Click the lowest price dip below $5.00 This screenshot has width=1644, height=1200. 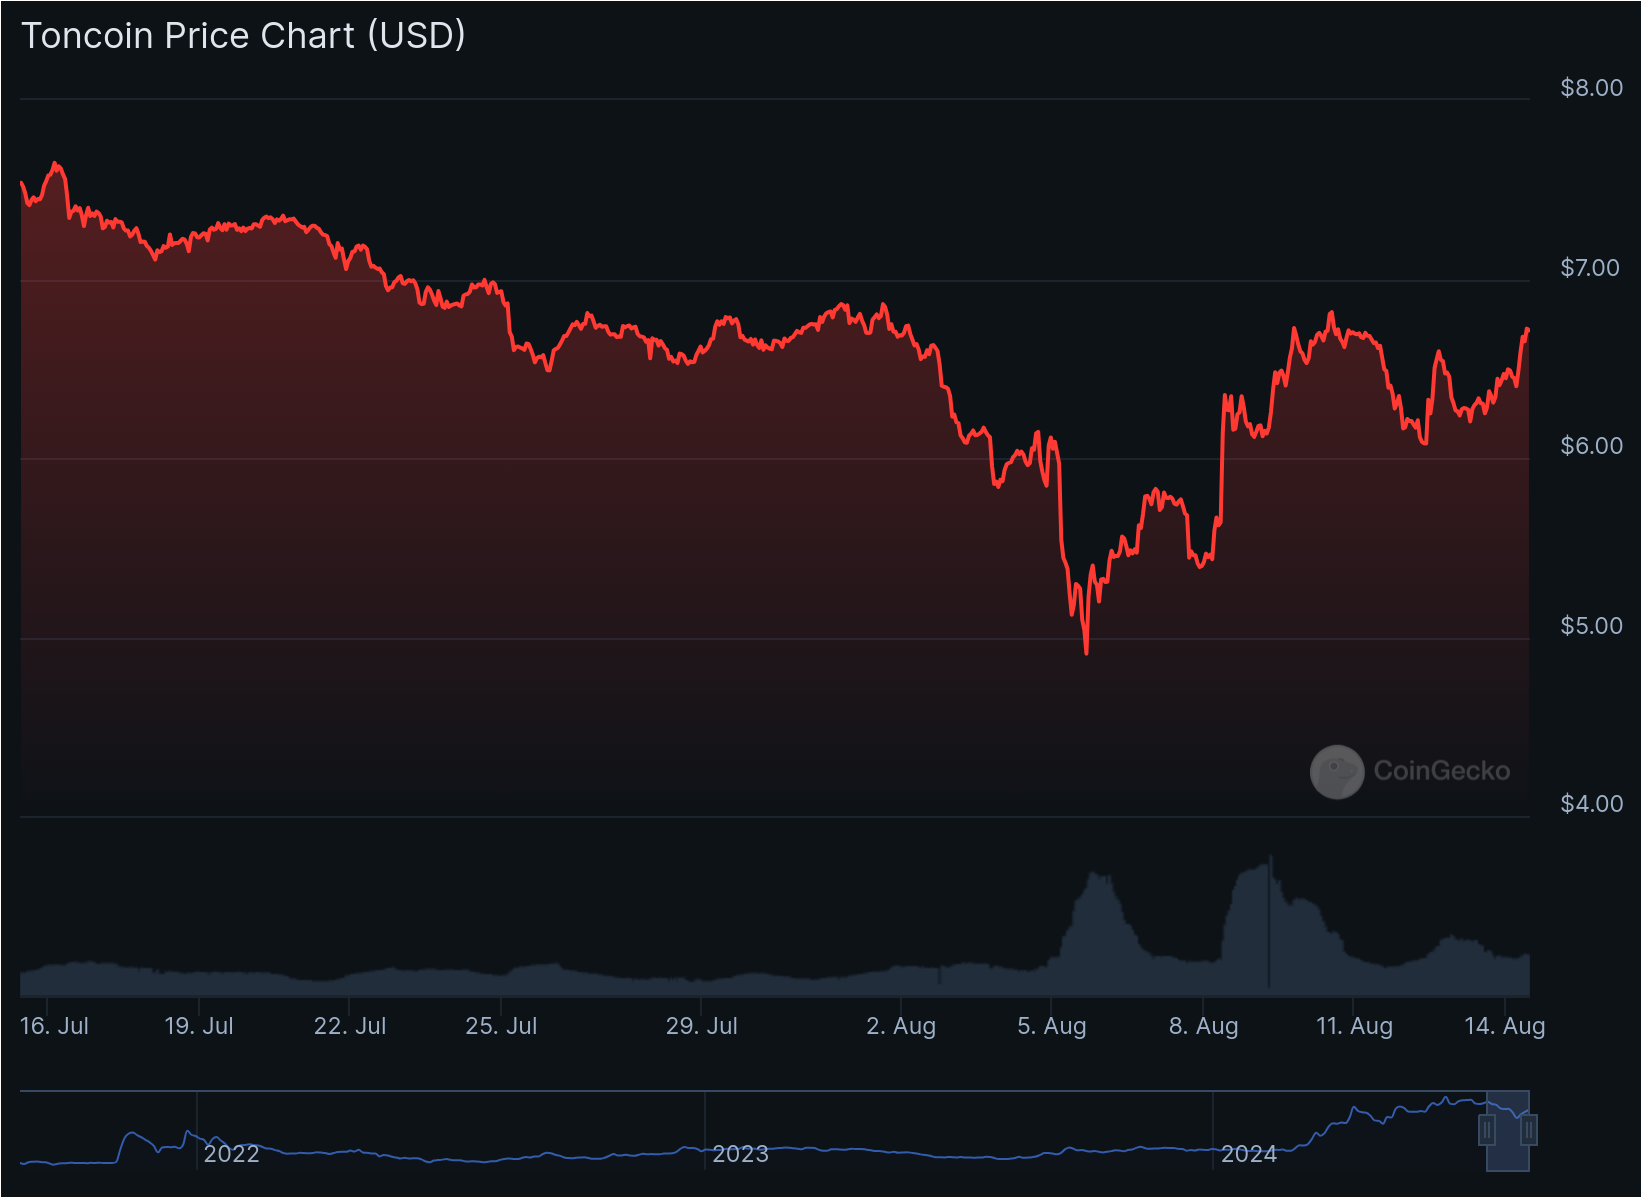click(x=1086, y=652)
